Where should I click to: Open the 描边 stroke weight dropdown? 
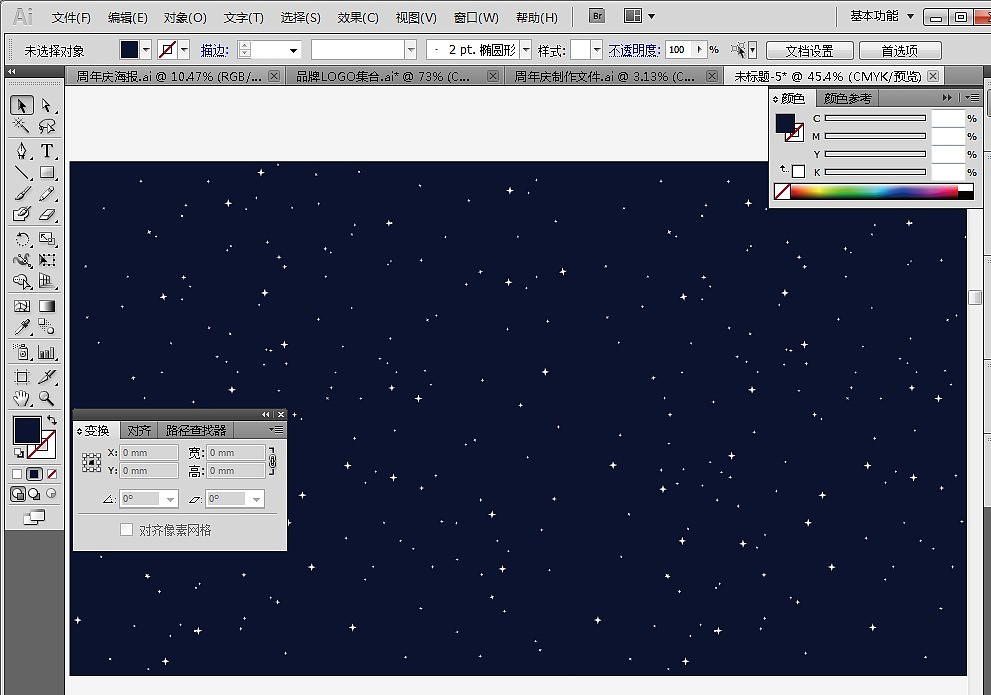pyautogui.click(x=293, y=50)
